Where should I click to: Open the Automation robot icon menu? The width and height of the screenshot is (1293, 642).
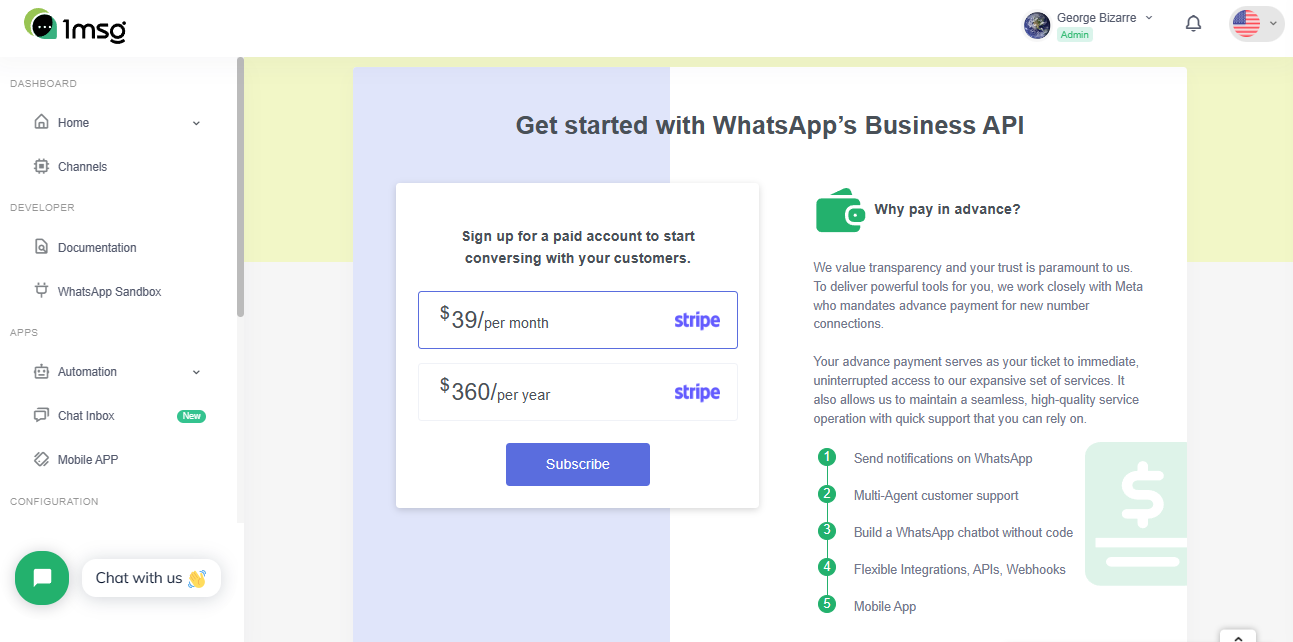point(41,371)
